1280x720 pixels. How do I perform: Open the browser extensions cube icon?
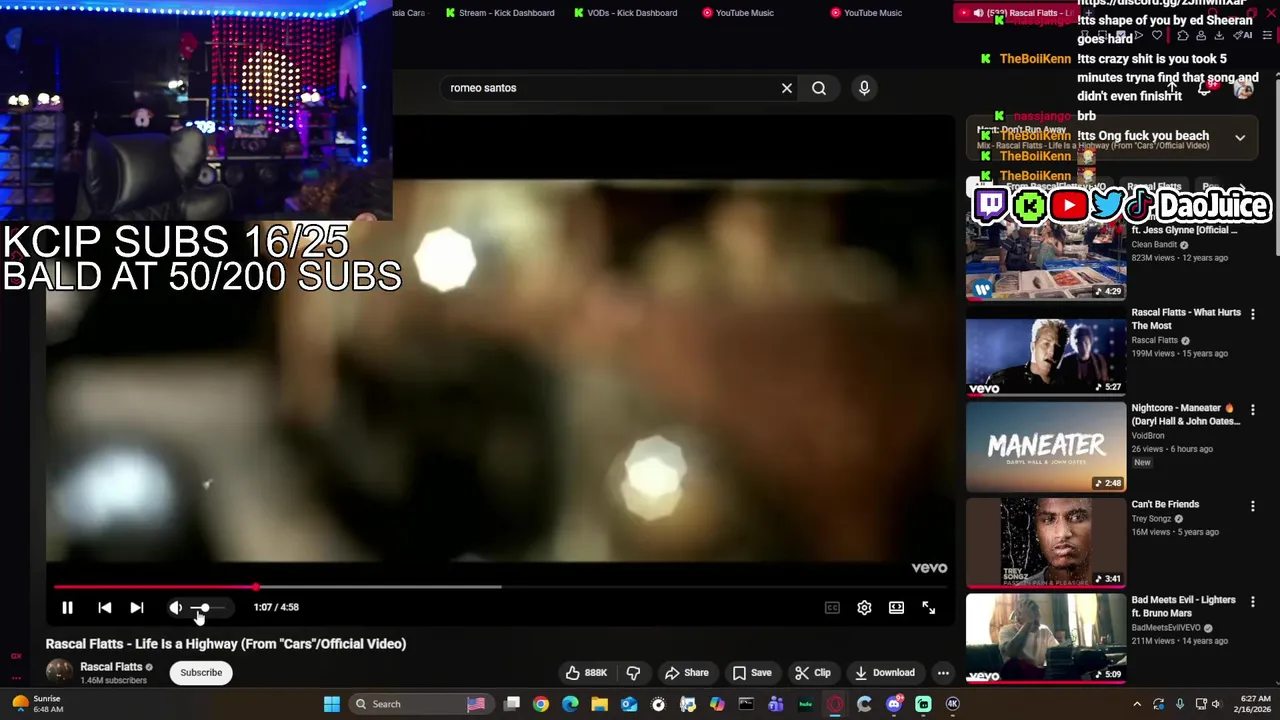[1182, 35]
